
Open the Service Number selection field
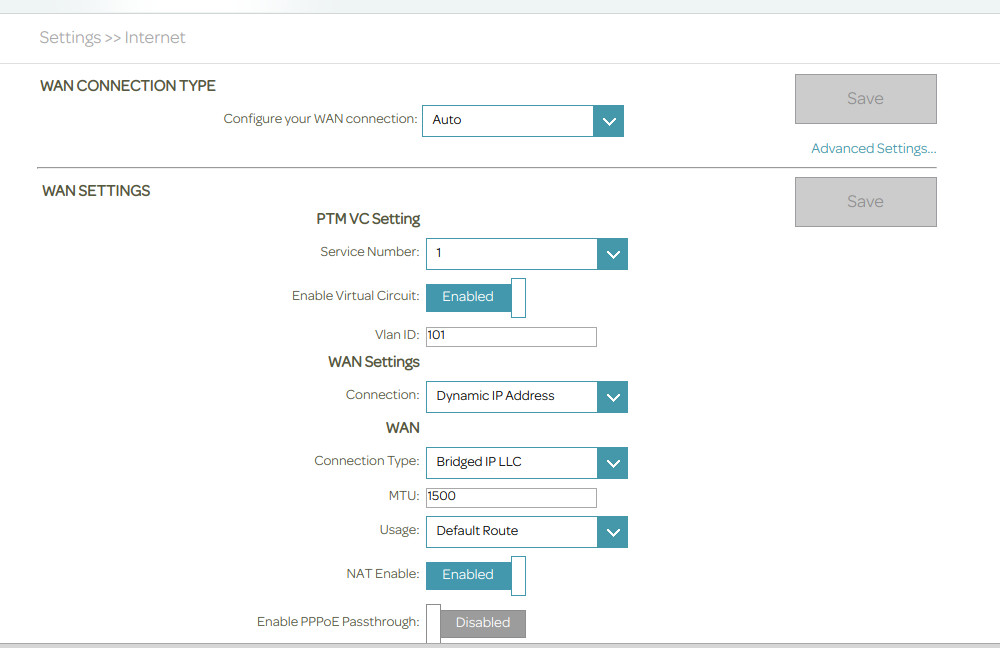tap(512, 254)
